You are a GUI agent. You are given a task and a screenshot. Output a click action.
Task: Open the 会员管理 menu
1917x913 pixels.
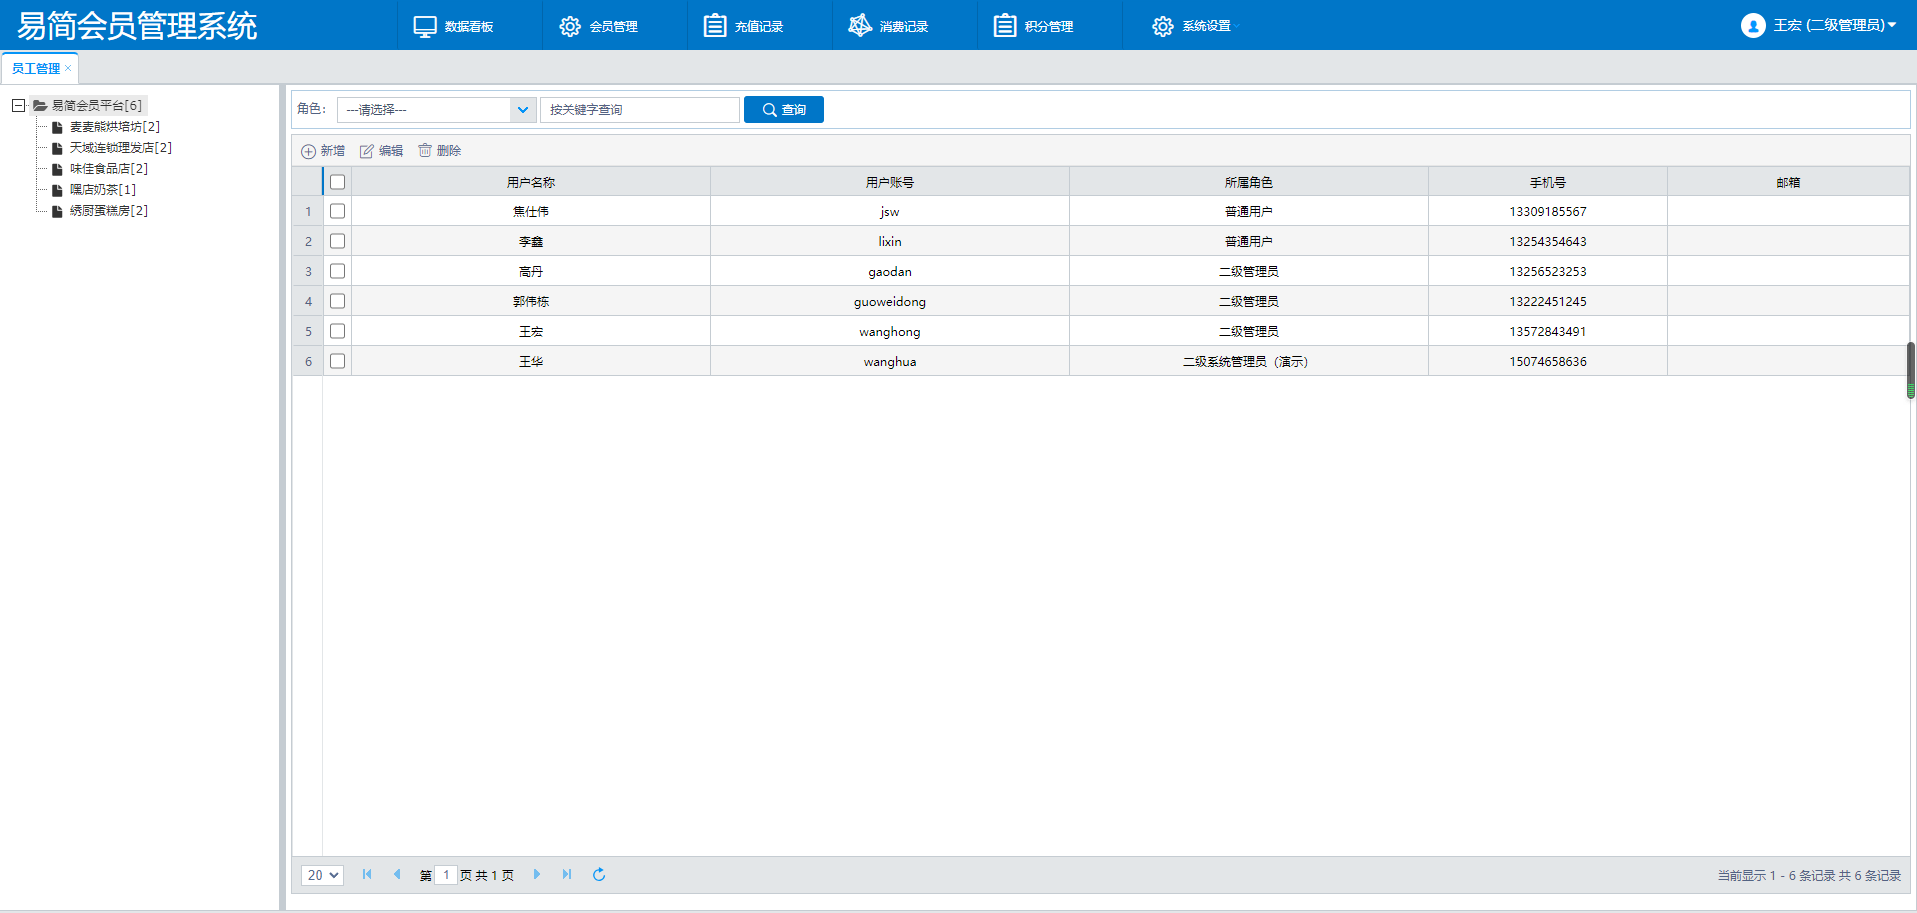tap(599, 26)
